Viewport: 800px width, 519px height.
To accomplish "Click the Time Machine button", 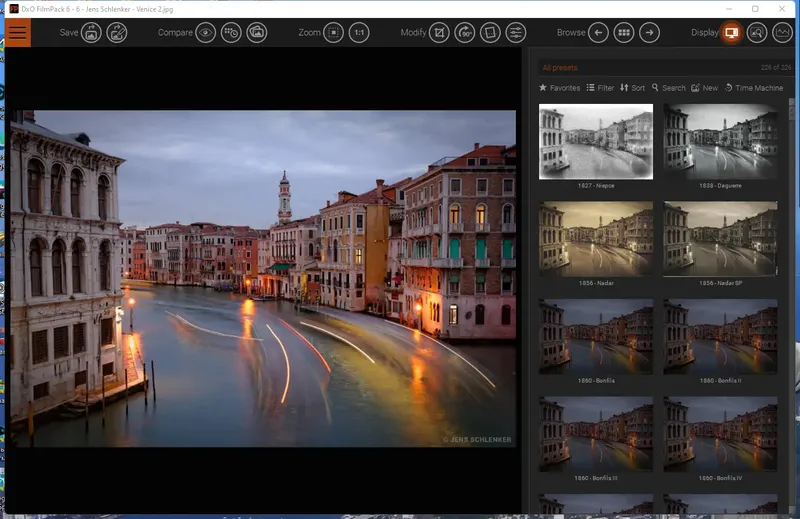I will coord(754,88).
